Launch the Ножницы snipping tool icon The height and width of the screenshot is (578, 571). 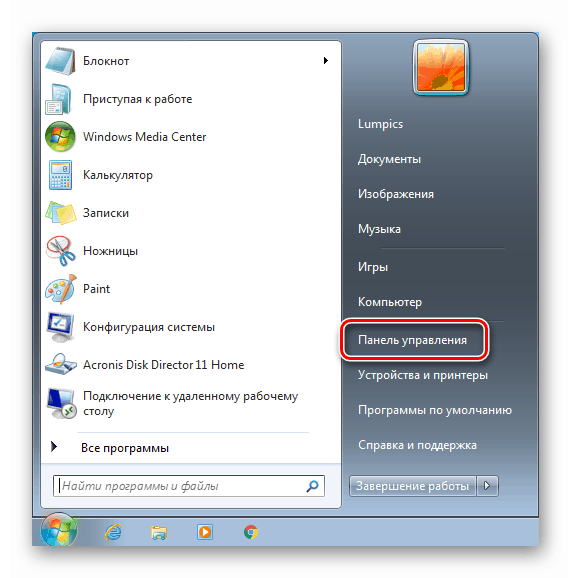click(x=60, y=251)
